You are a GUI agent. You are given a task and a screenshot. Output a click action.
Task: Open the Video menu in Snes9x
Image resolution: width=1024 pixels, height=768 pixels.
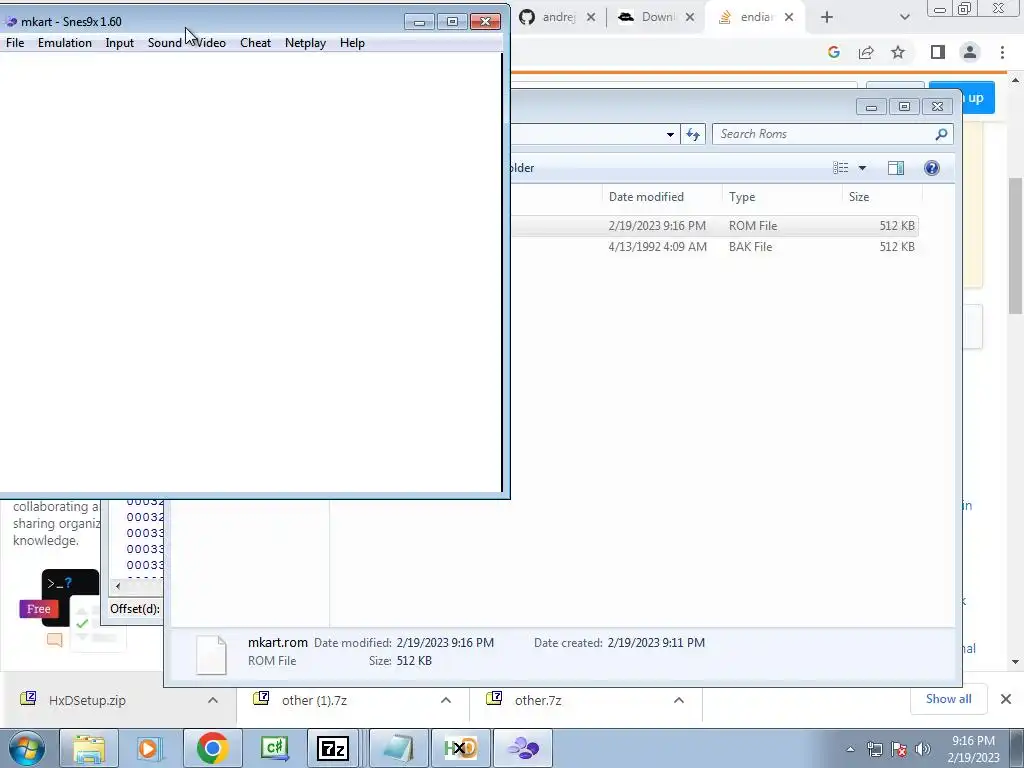[210, 43]
